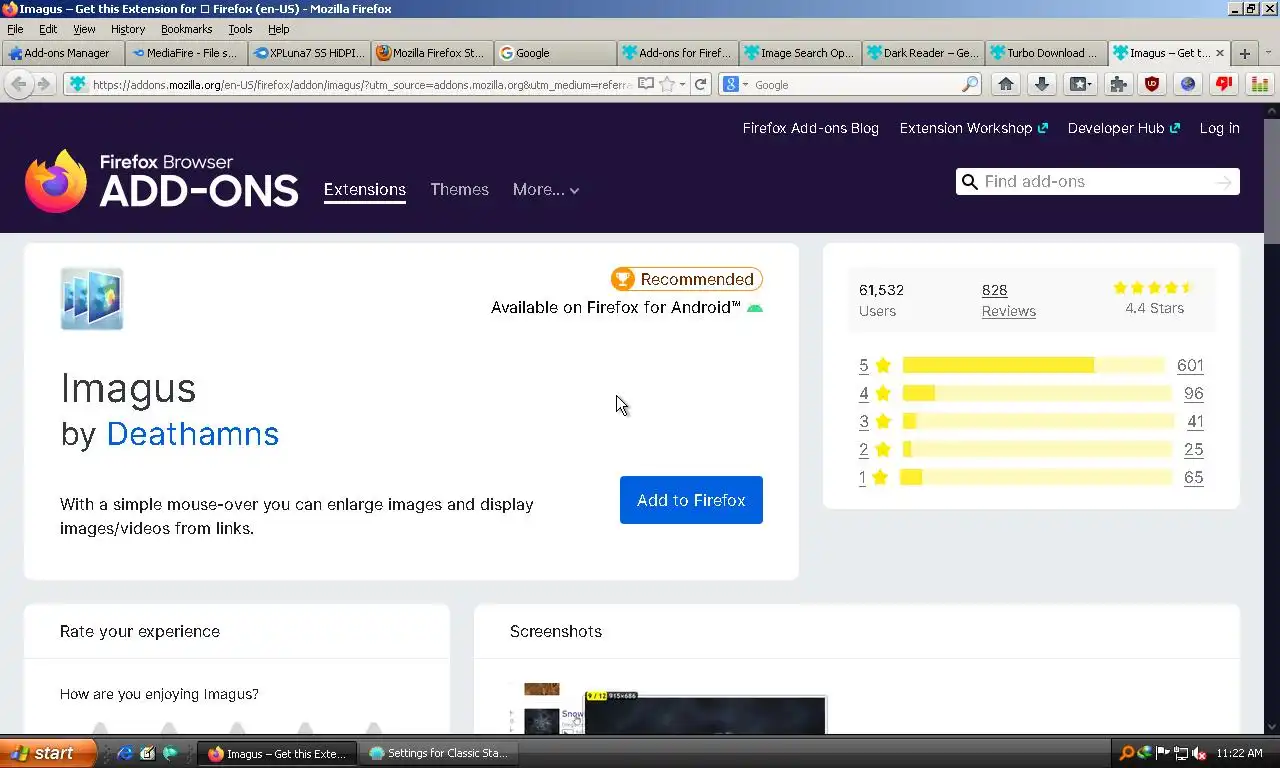Screen dimensions: 1280x768
Task: Expand the More... dropdown in the header
Action: tap(546, 190)
